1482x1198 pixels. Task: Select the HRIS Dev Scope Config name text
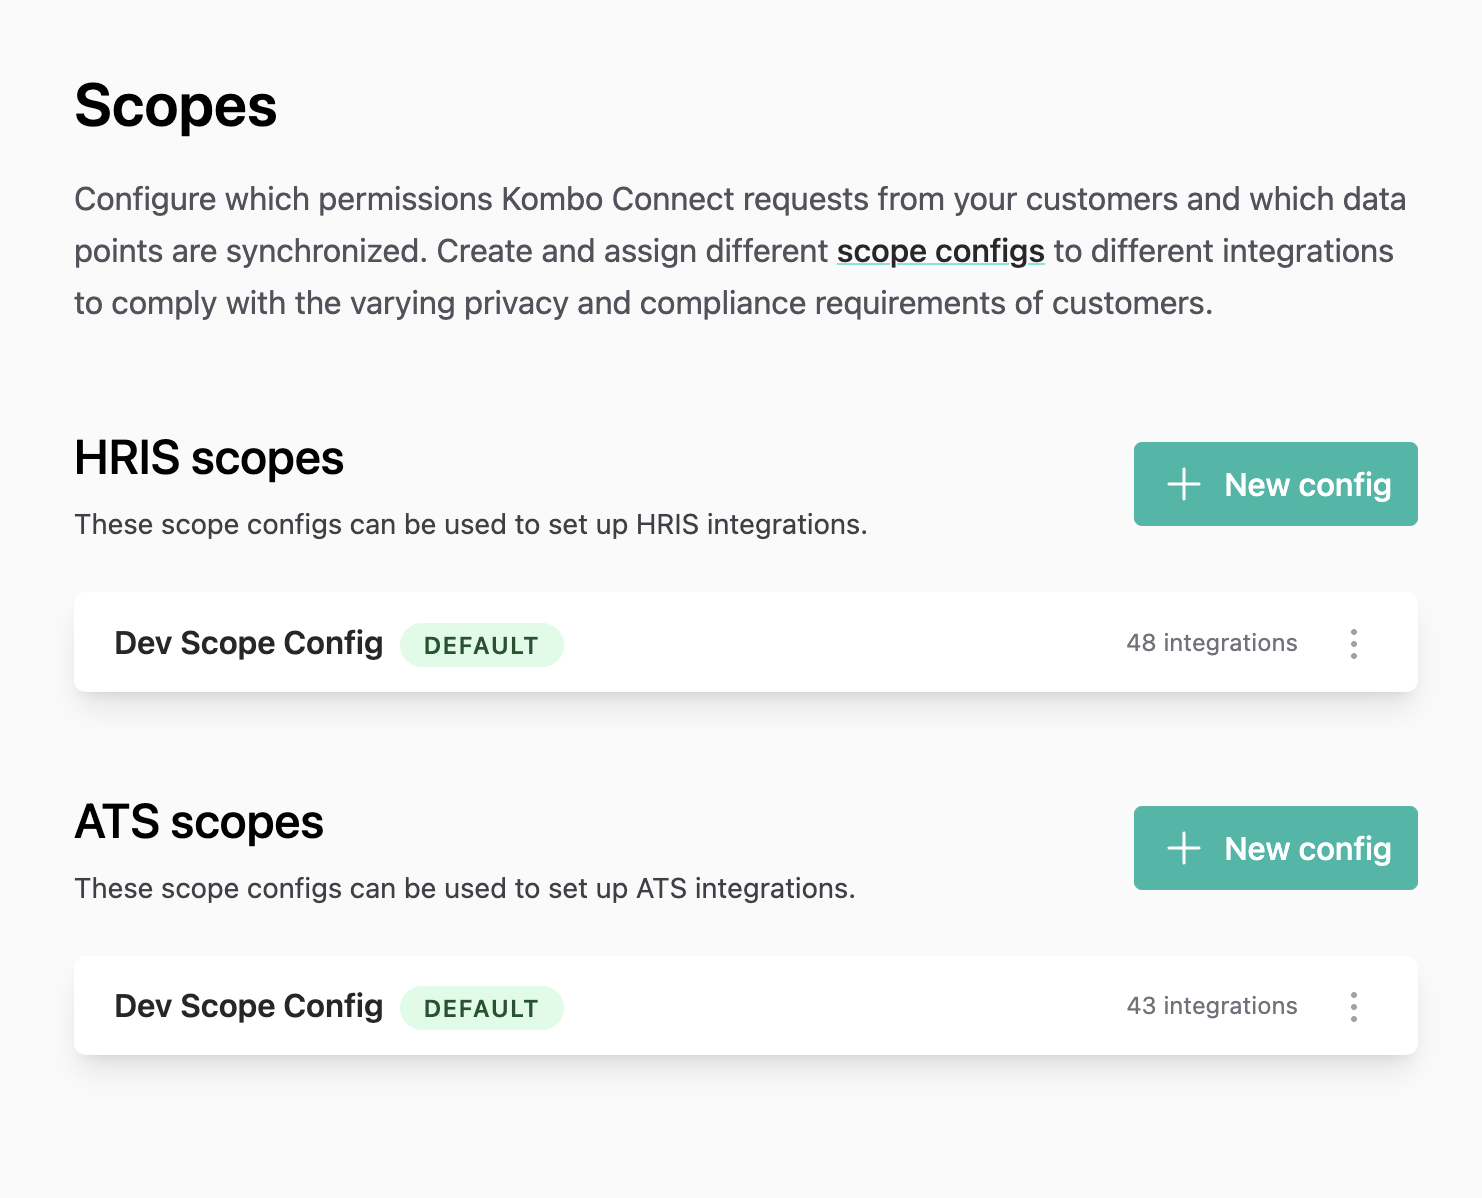click(x=249, y=643)
